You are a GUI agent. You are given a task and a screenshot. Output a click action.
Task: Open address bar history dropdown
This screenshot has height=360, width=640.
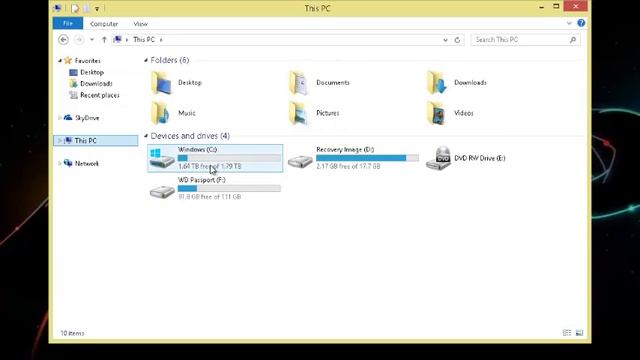click(x=445, y=40)
